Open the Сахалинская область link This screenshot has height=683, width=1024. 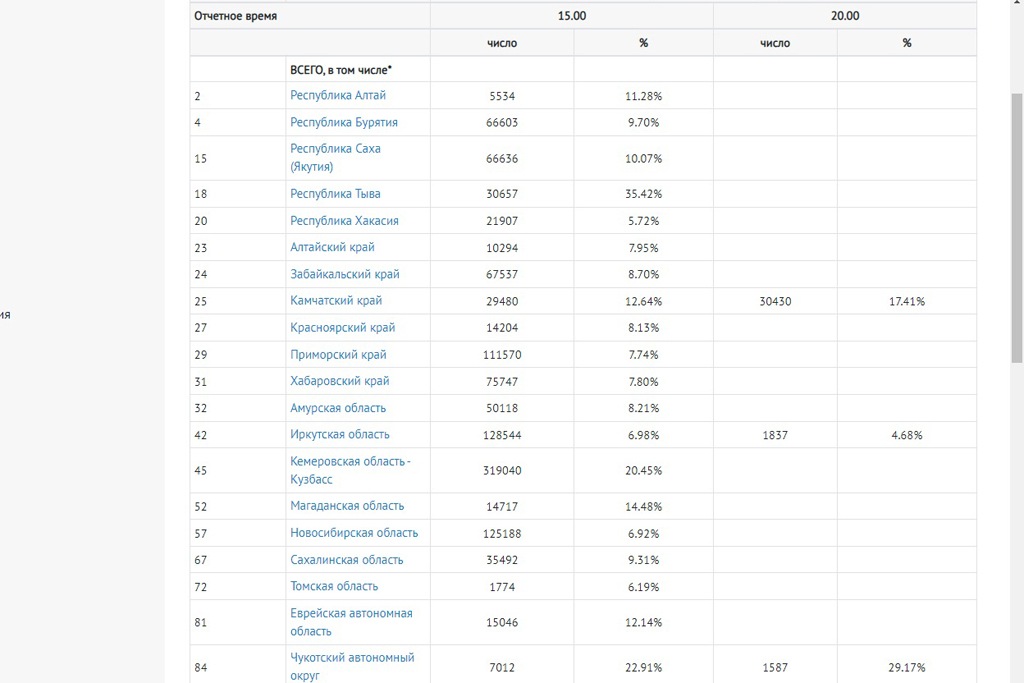click(346, 560)
